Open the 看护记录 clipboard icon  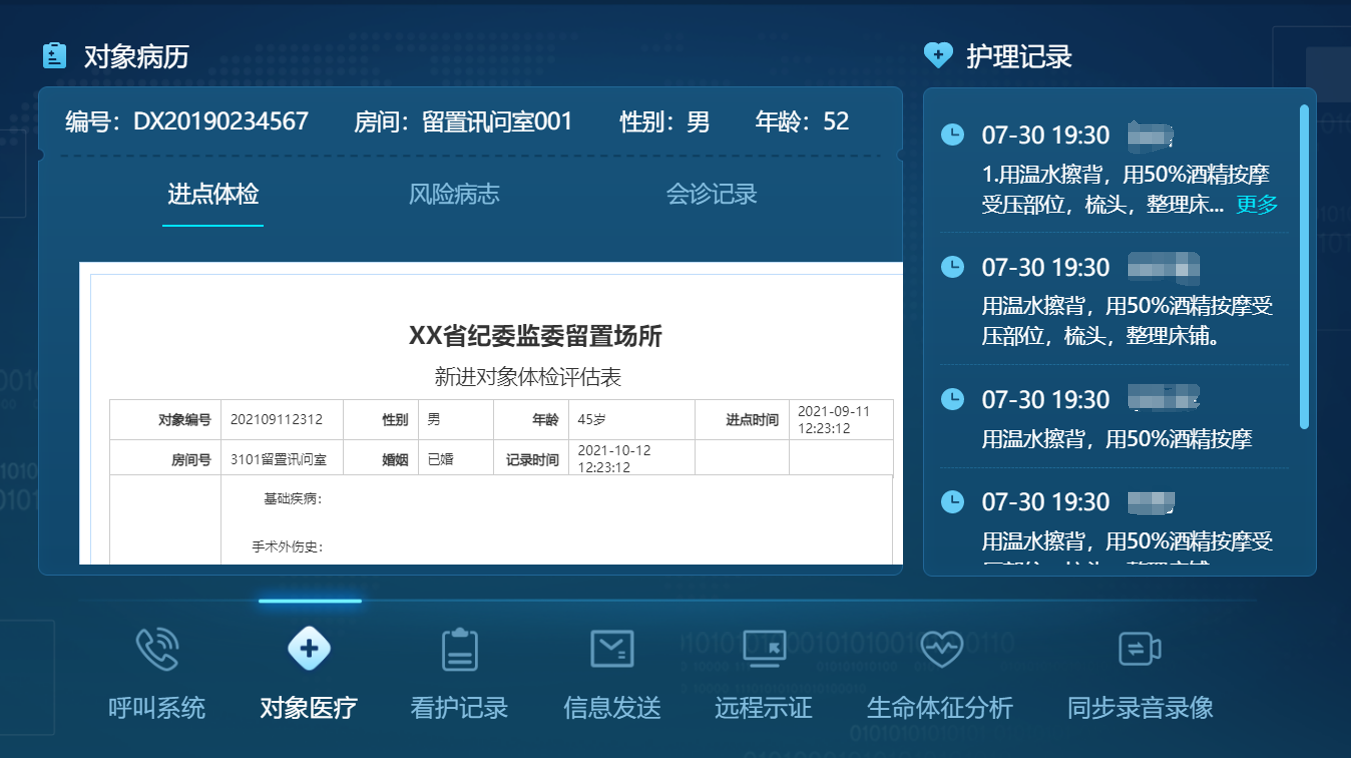459,648
